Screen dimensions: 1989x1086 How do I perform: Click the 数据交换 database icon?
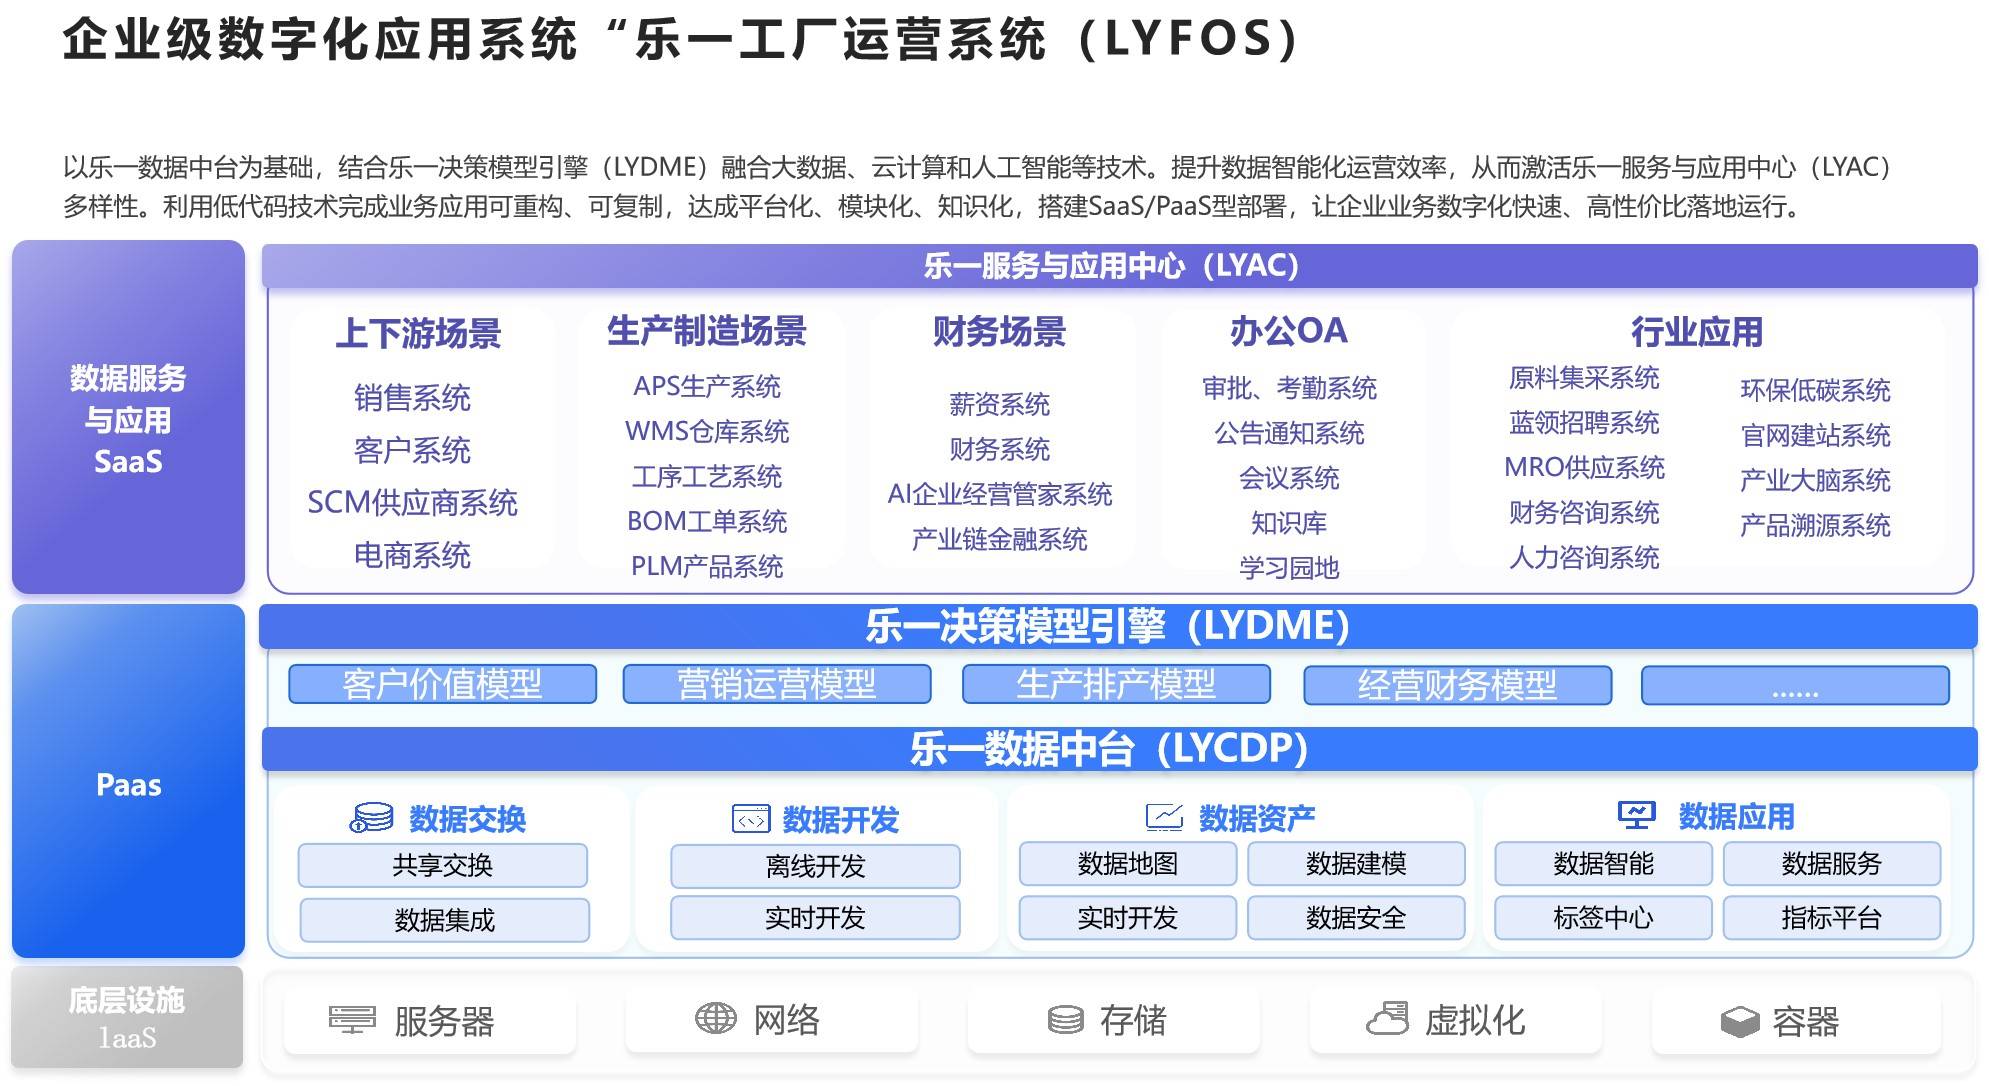point(371,818)
